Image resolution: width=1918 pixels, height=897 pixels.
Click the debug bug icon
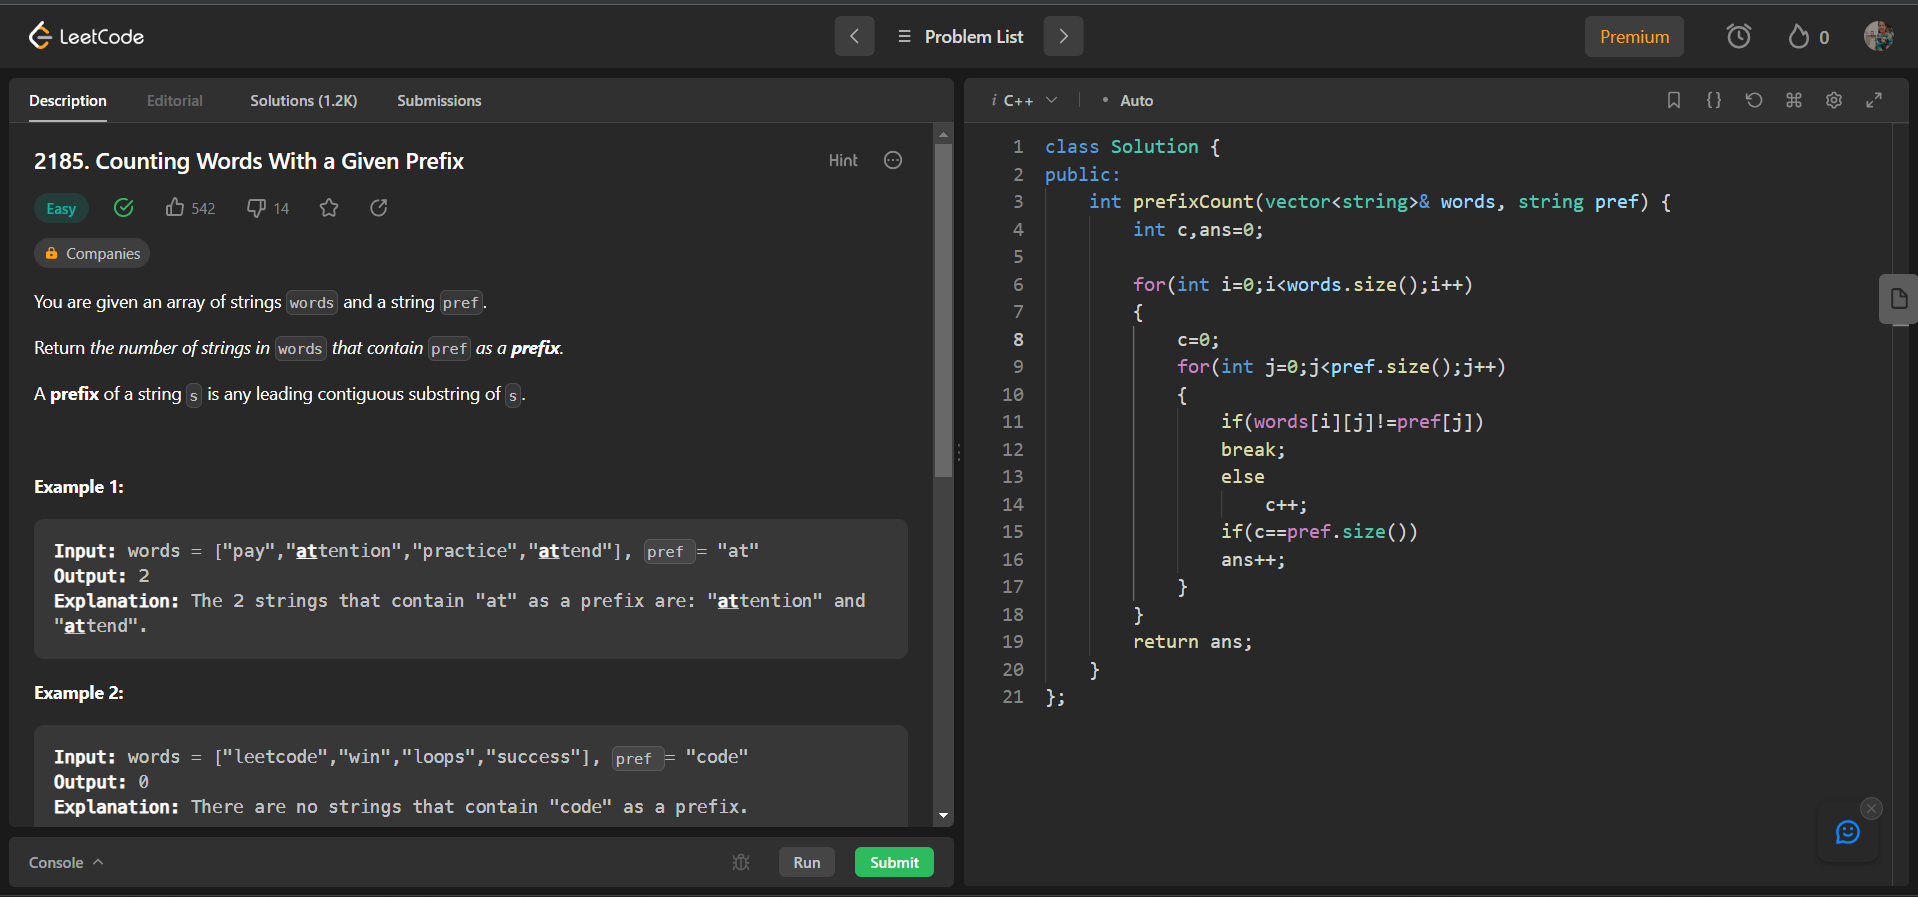coord(741,862)
